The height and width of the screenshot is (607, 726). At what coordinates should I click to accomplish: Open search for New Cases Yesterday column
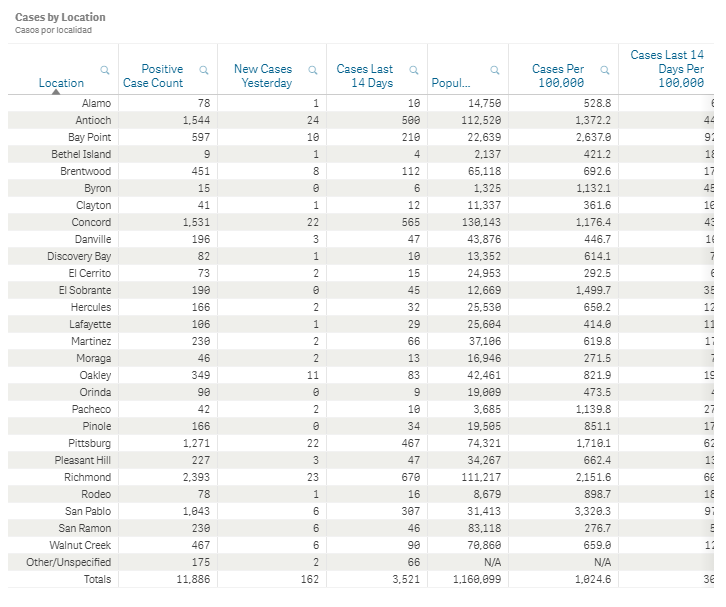point(313,70)
